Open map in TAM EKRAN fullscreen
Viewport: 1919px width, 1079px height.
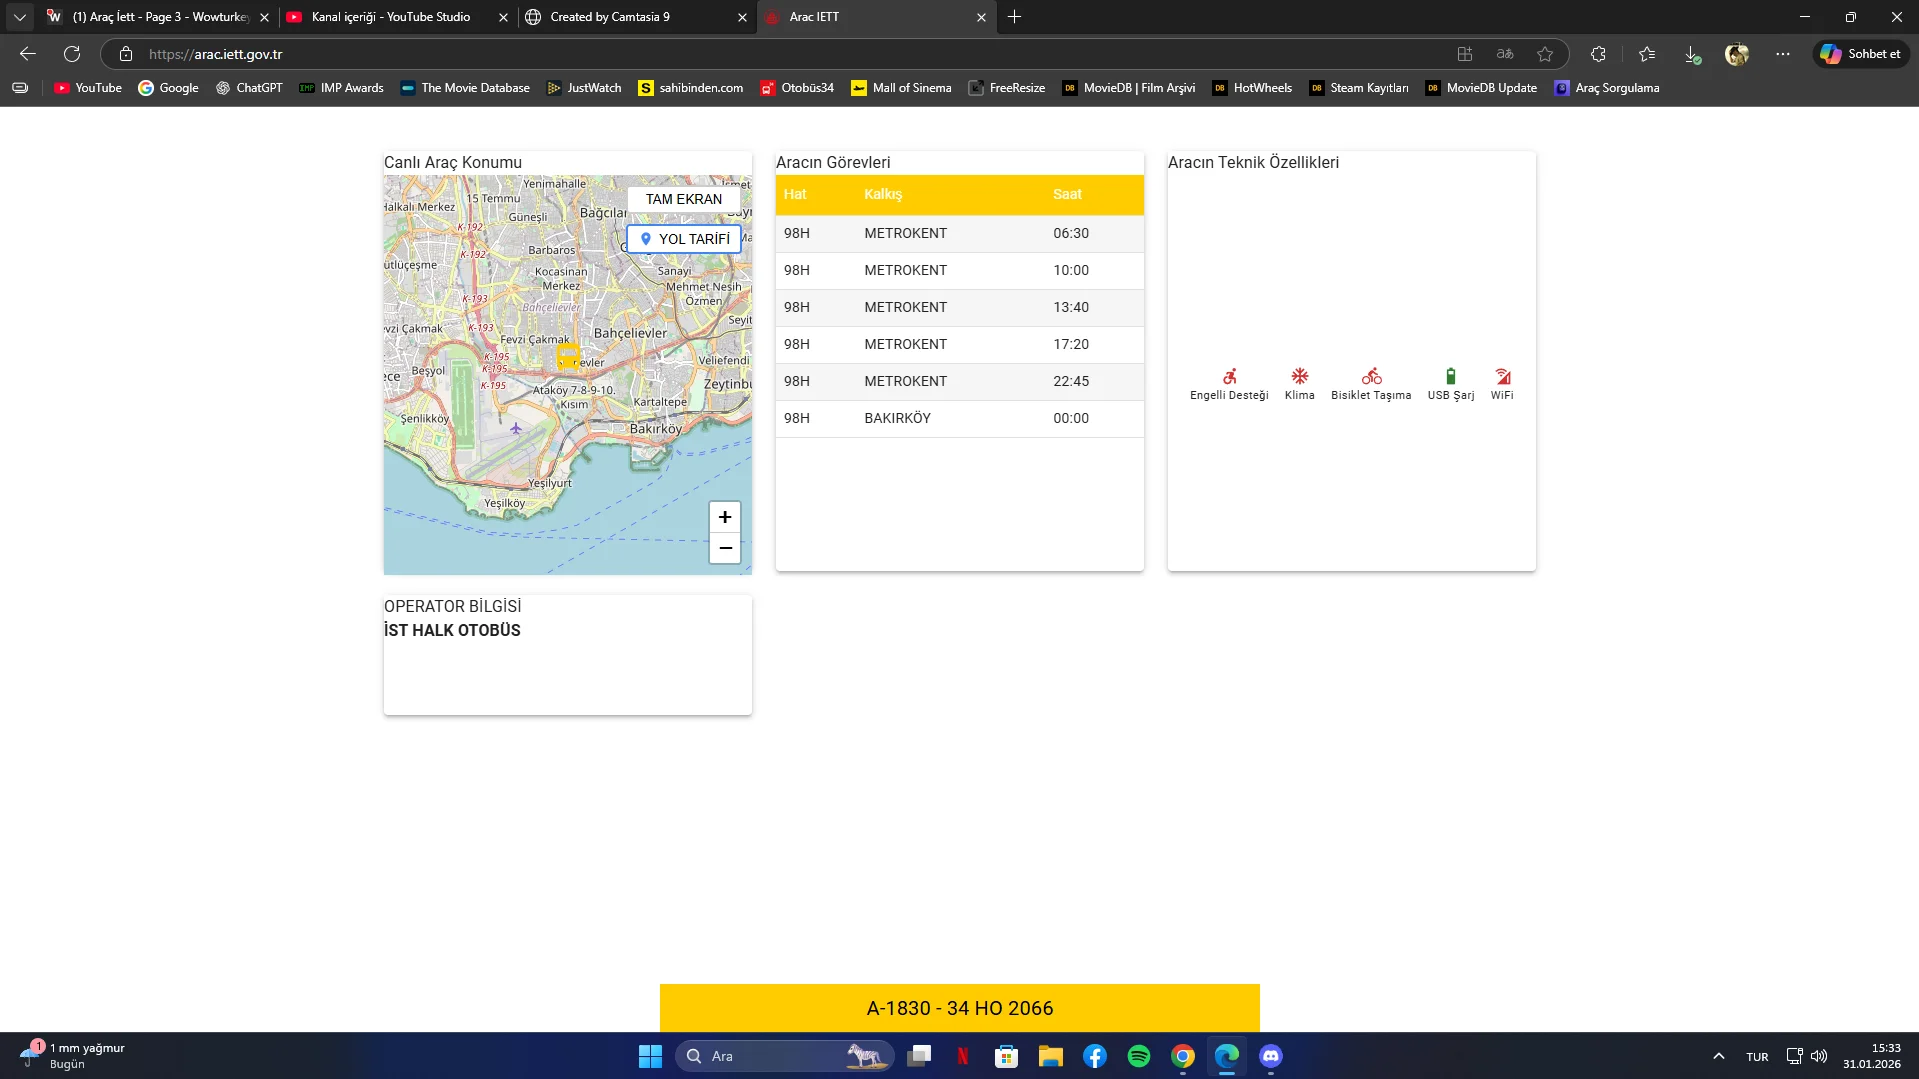[683, 199]
